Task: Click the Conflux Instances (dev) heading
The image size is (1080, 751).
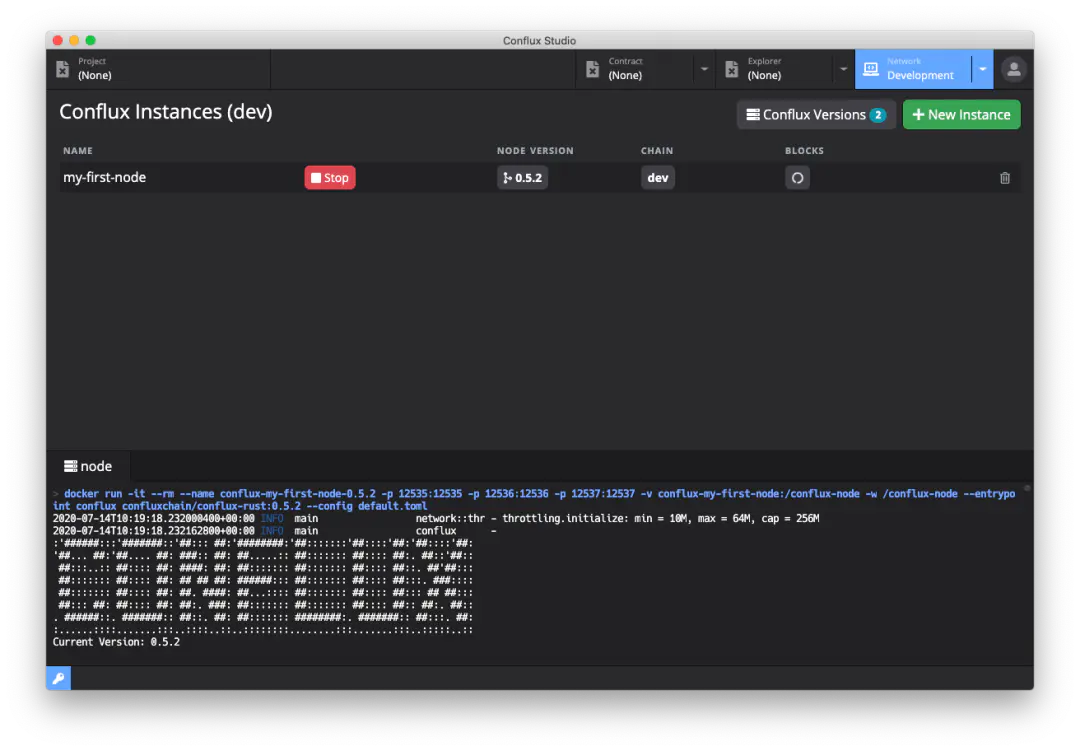Action: [166, 112]
